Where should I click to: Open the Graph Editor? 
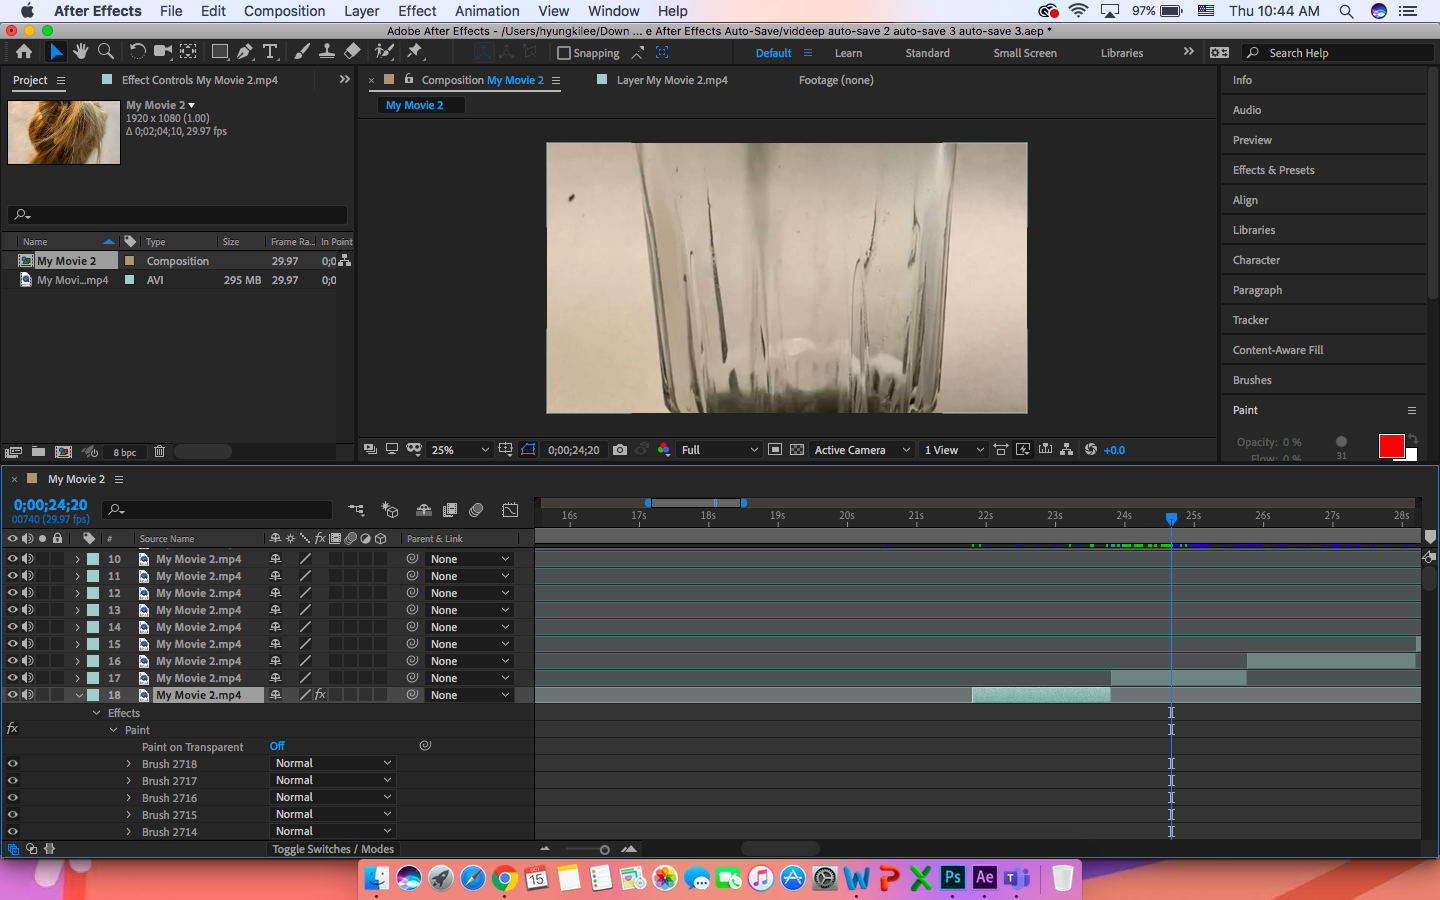coord(510,510)
